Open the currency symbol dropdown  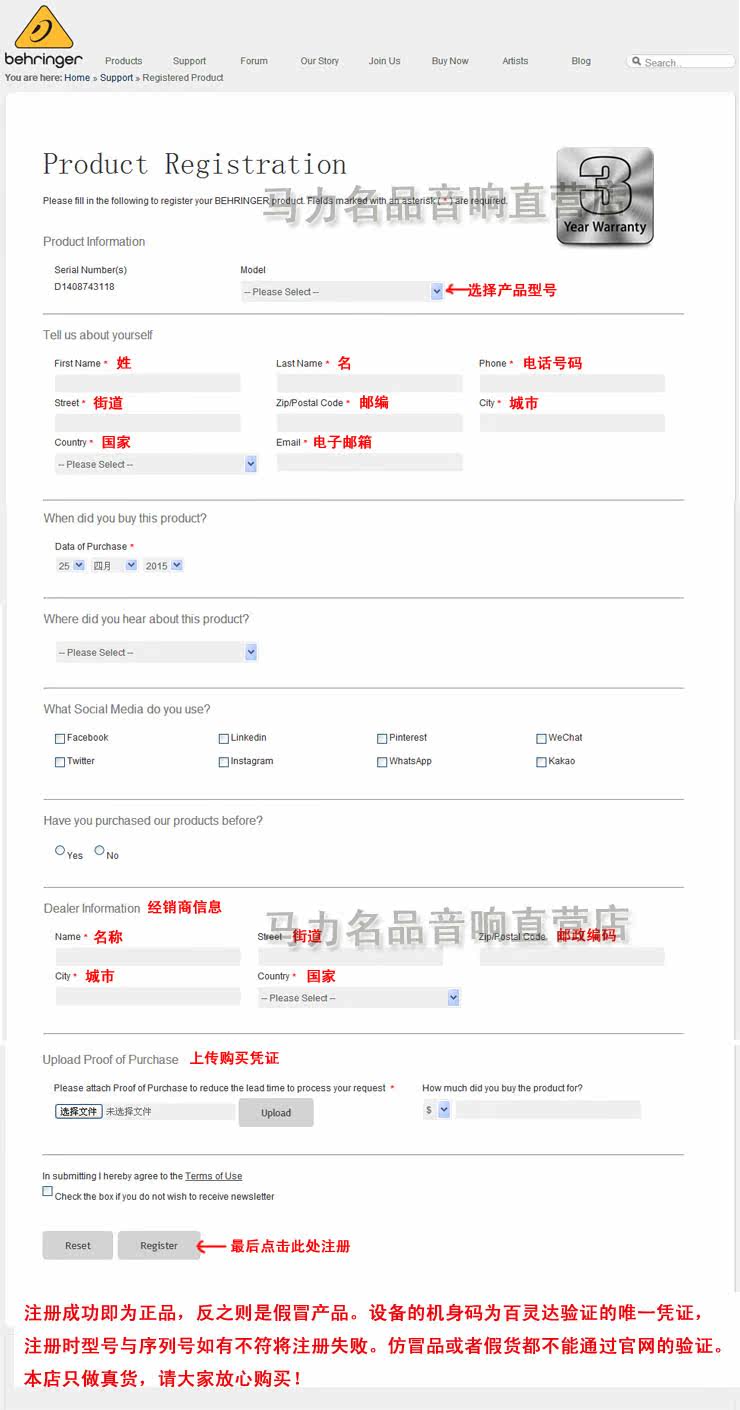coord(437,1109)
